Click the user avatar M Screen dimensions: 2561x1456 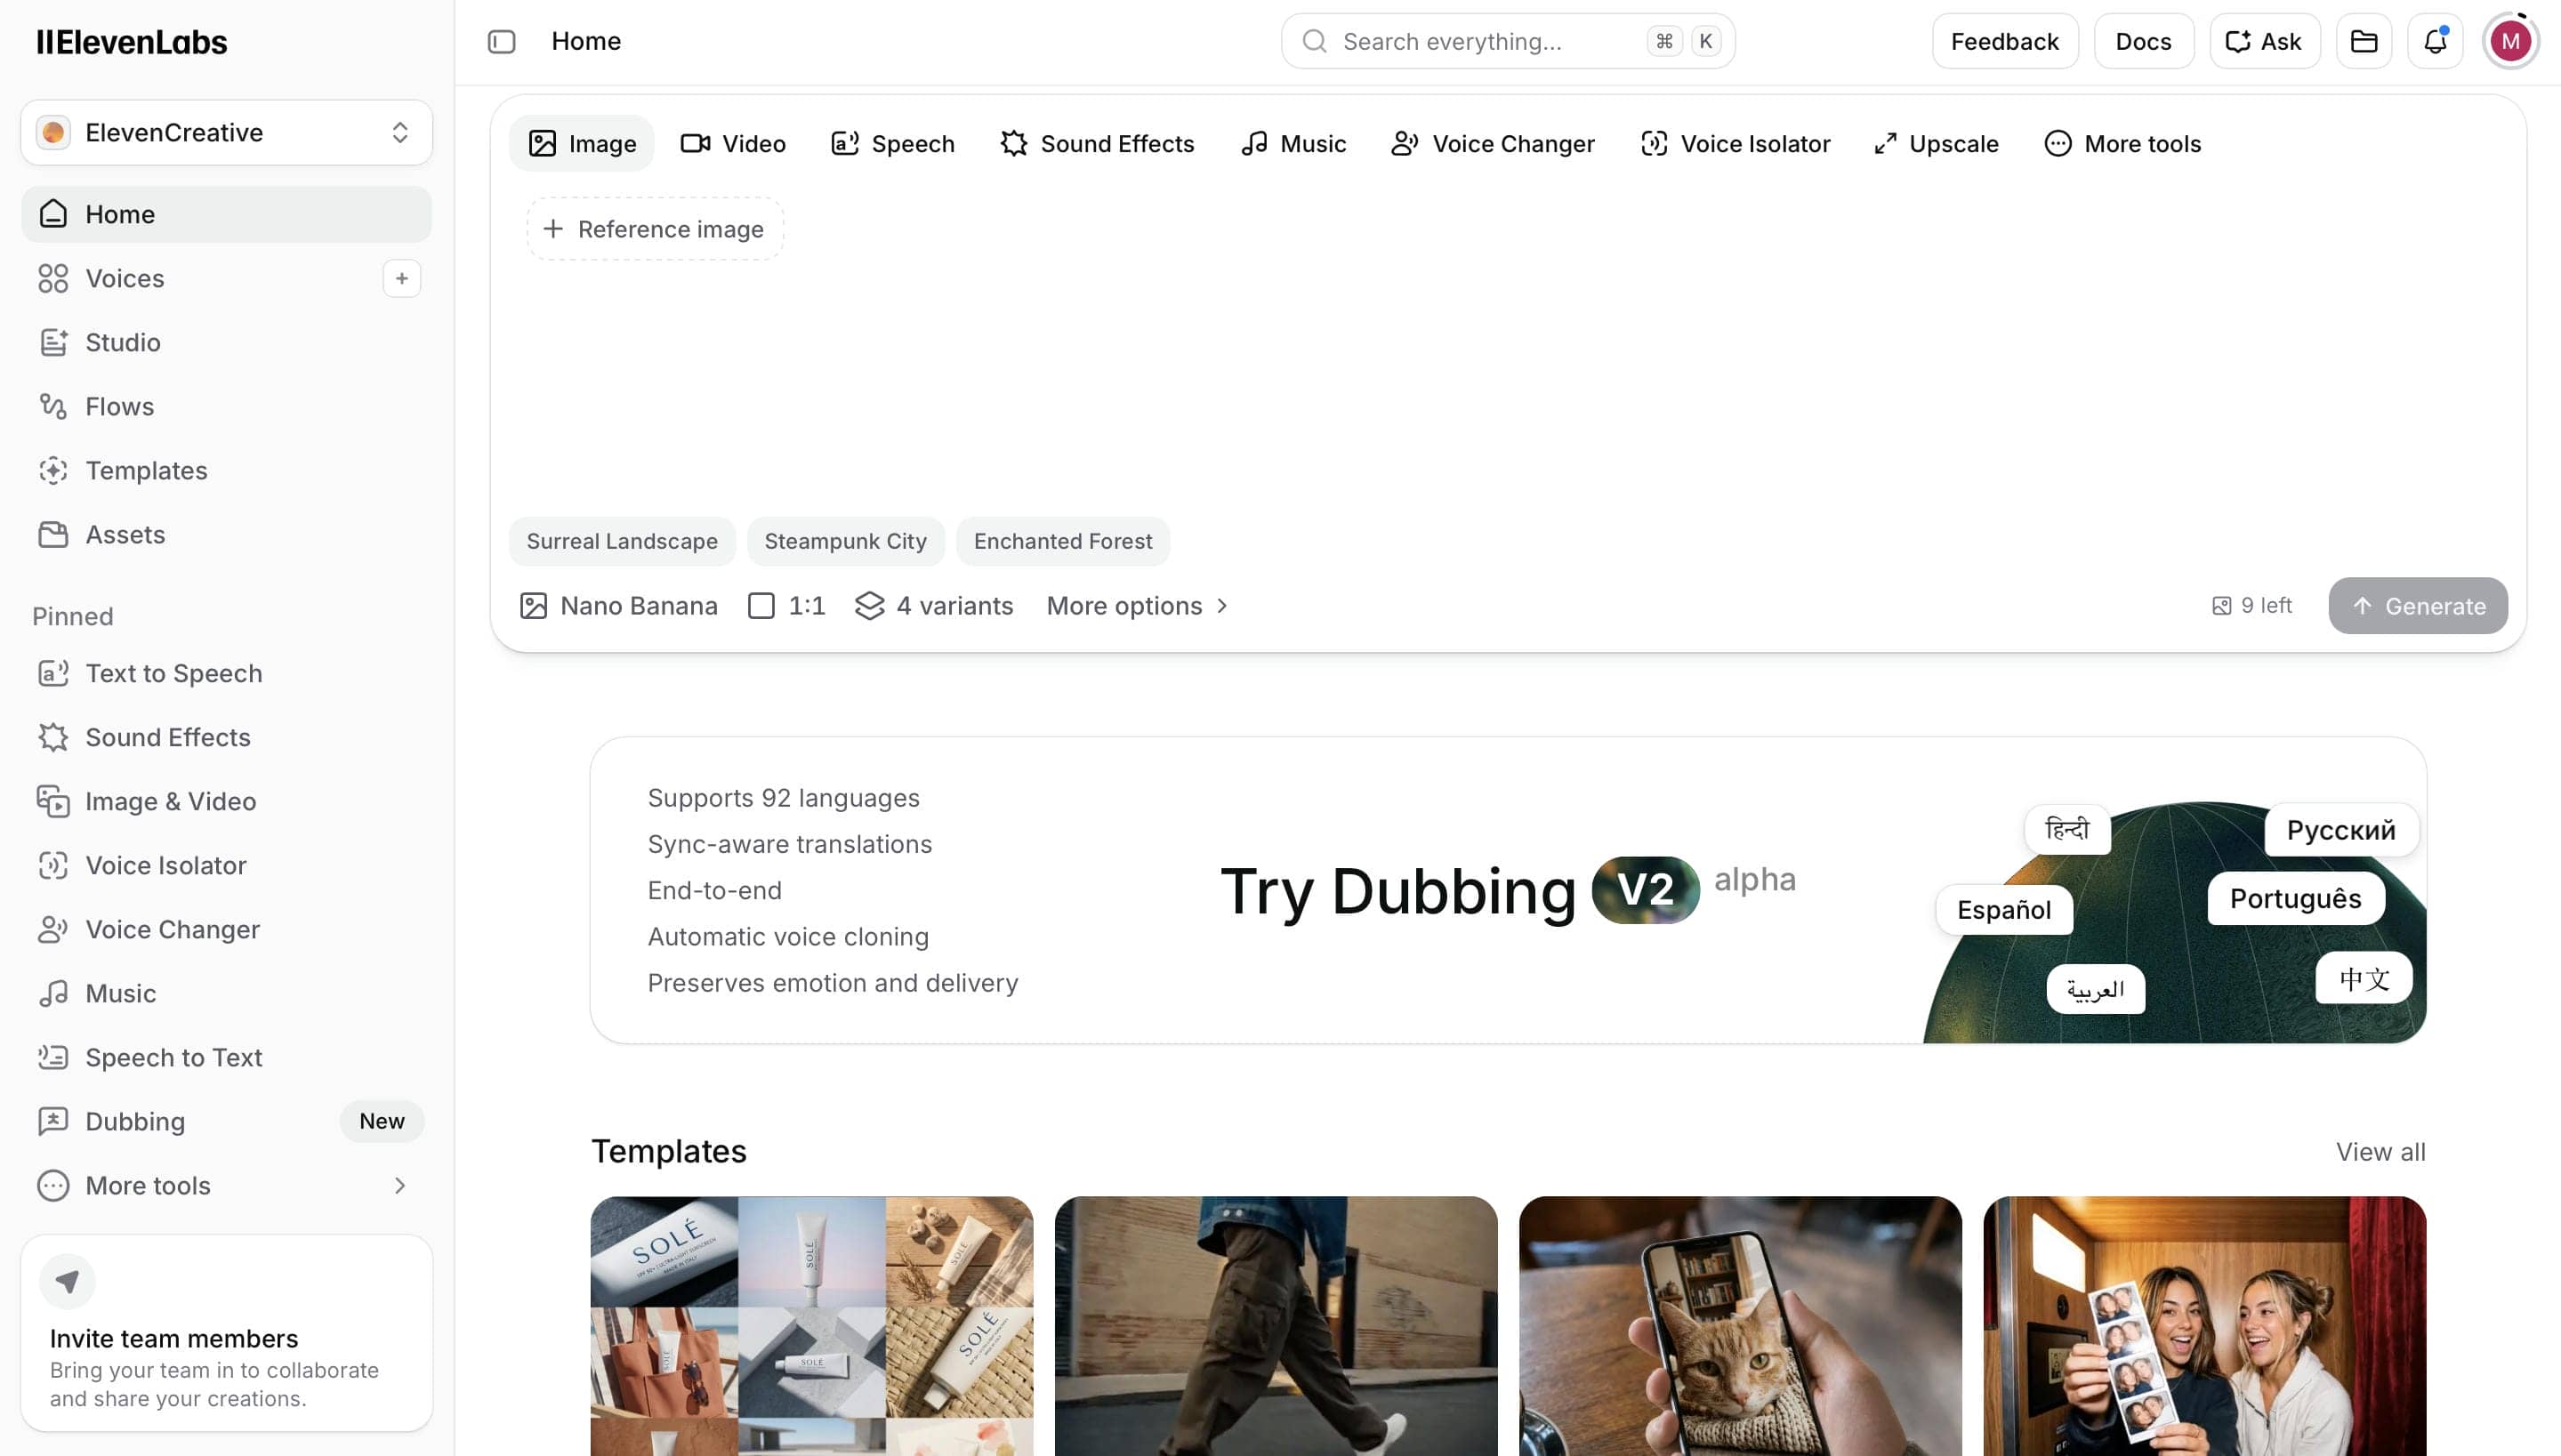2510,41
